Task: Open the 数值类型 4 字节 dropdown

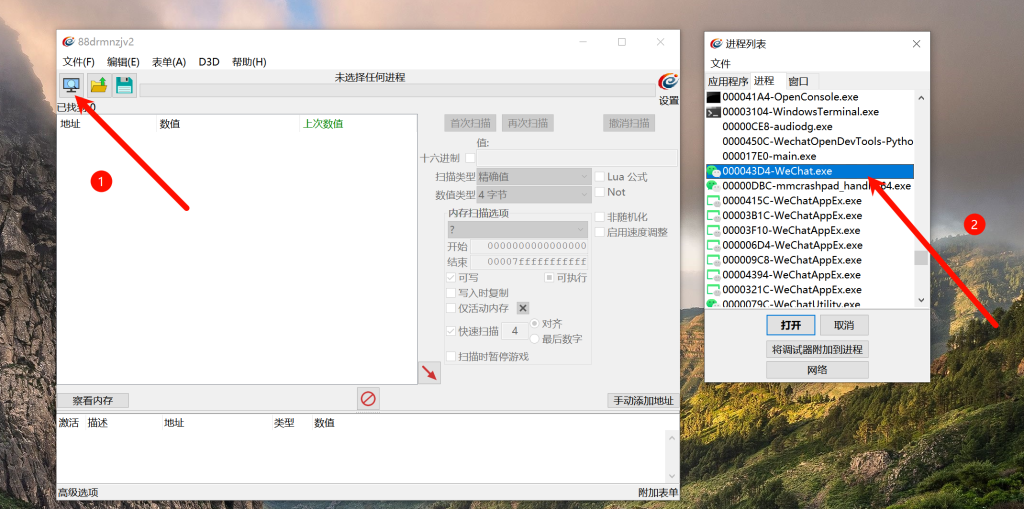Action: pos(534,195)
